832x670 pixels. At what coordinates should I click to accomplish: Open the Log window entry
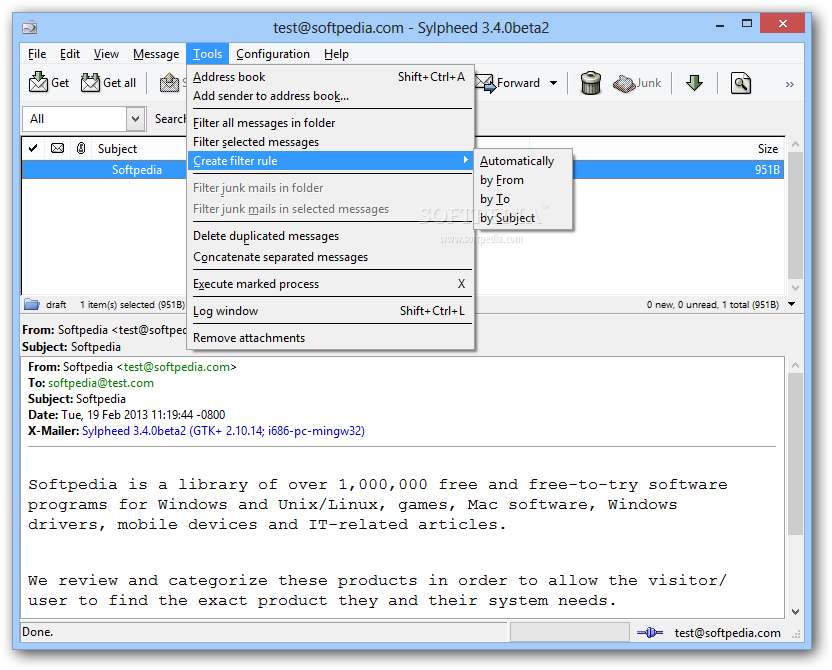[329, 311]
